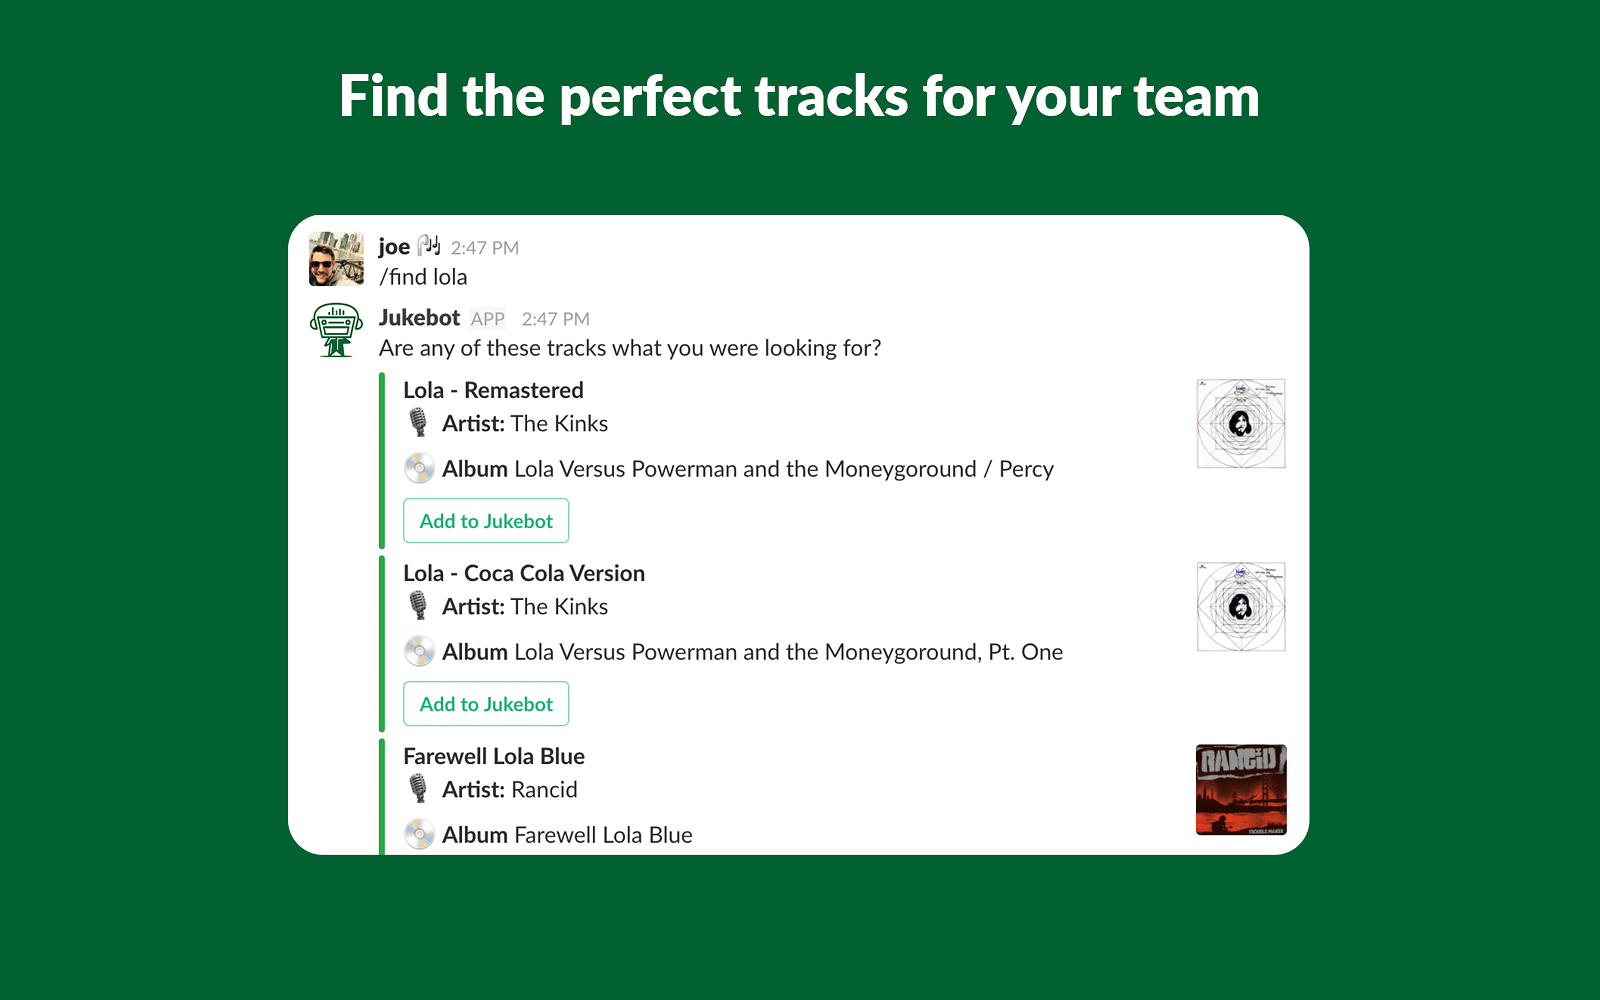
Task: Click the disc icon beside Album Lola Versus Powerman / Percy
Action: 420,468
